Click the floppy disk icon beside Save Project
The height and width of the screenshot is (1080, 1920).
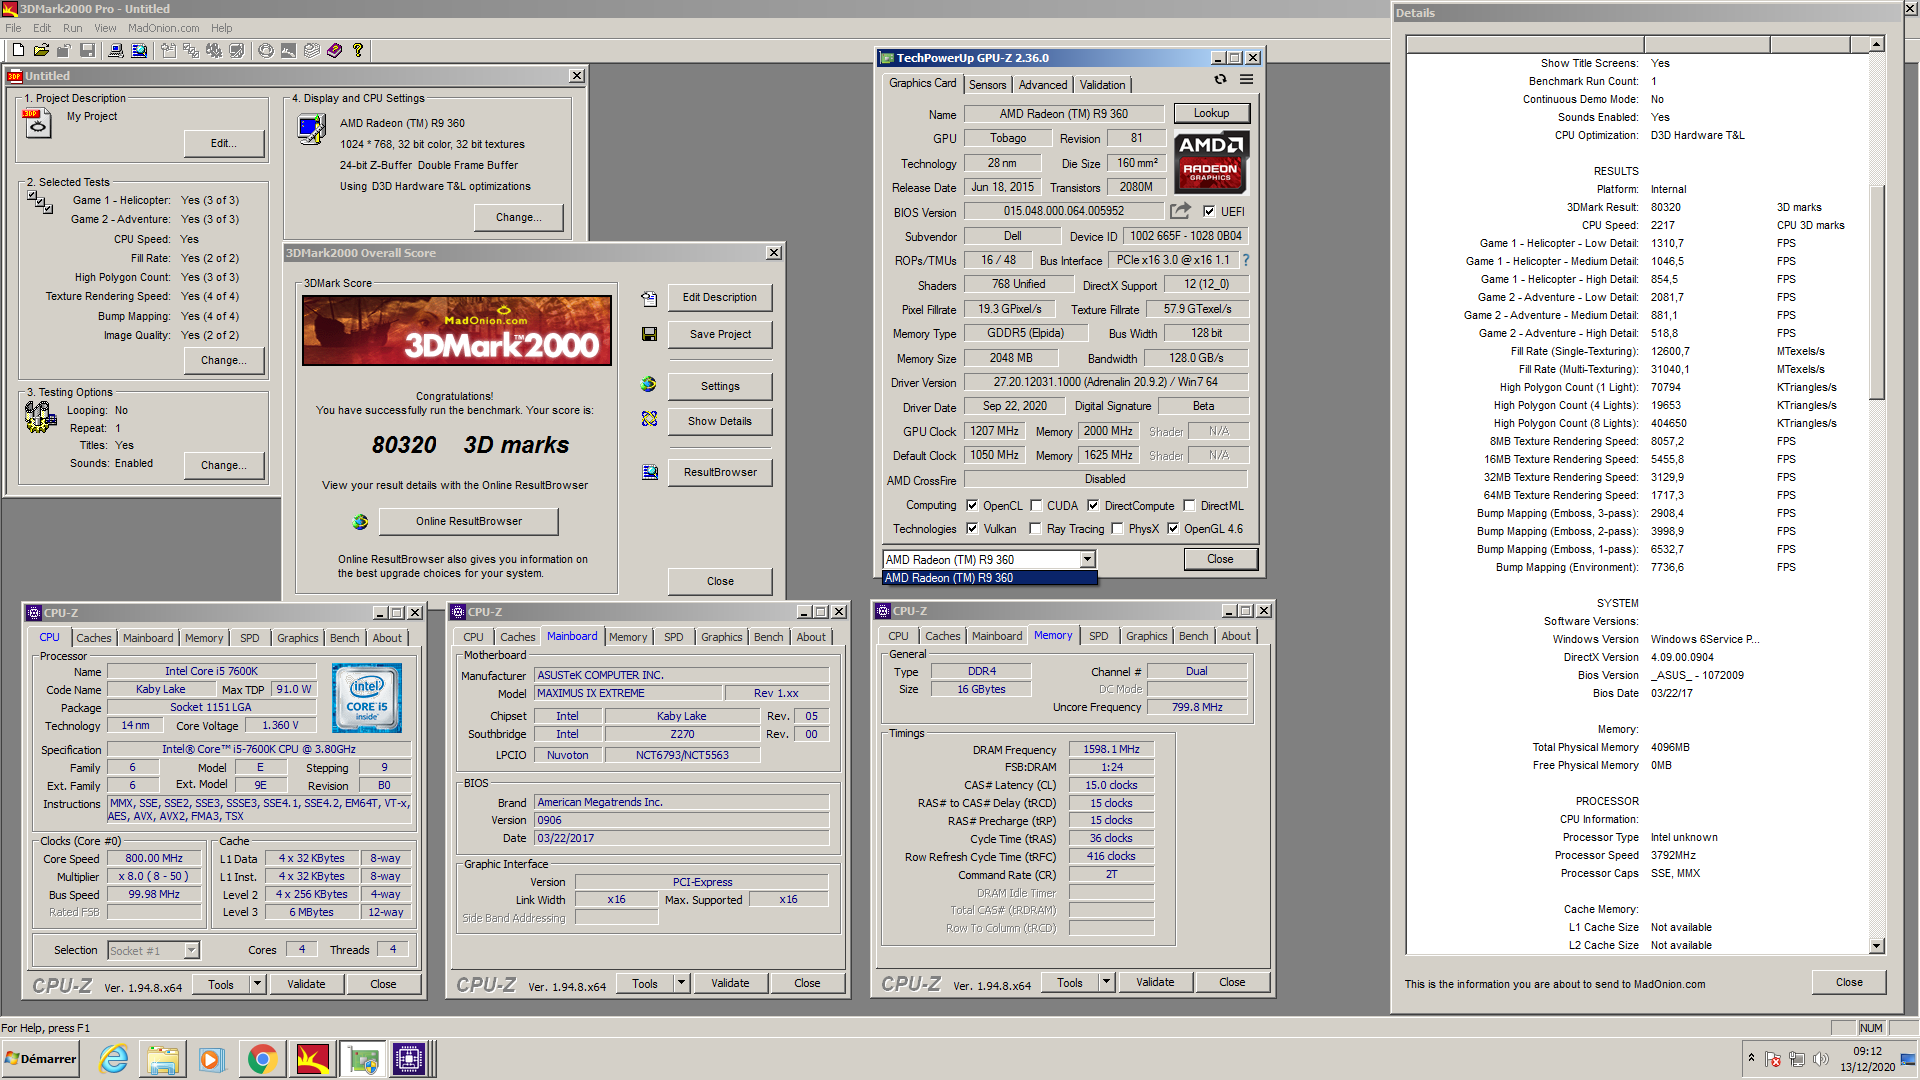[649, 334]
